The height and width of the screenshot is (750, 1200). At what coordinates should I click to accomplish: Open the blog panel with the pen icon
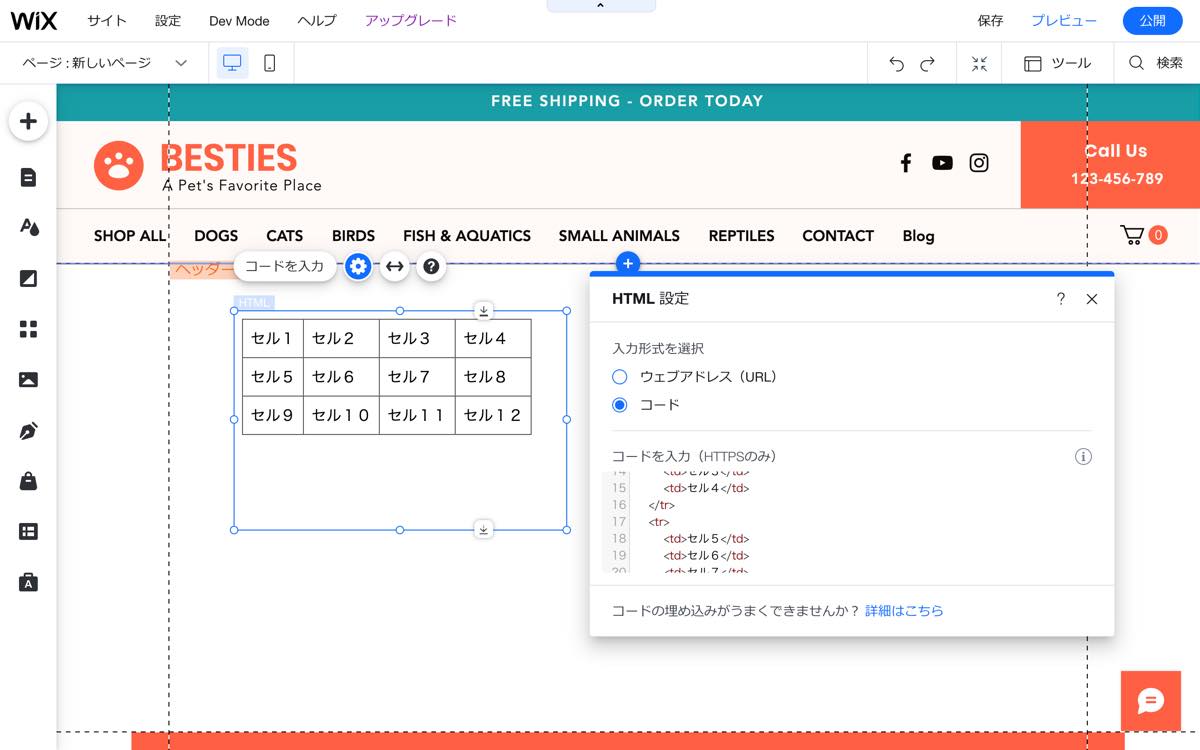(29, 428)
